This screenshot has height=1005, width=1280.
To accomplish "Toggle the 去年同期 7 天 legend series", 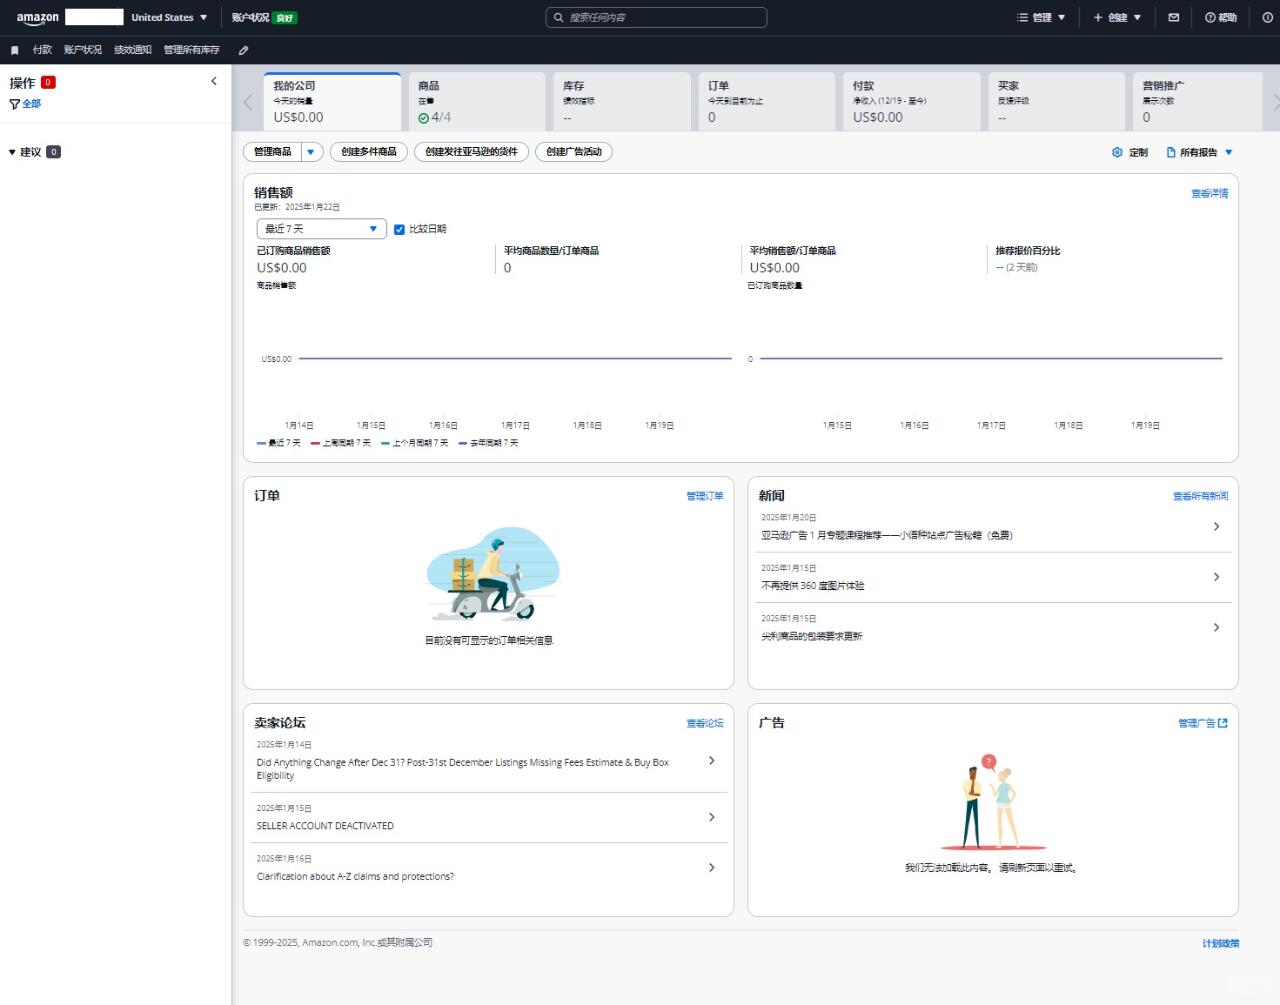I will [488, 443].
